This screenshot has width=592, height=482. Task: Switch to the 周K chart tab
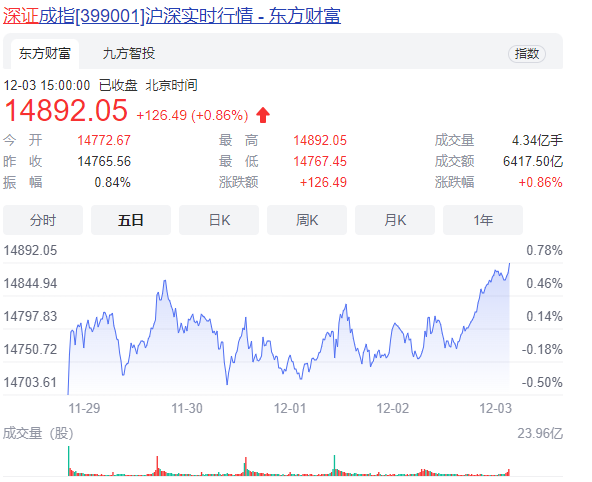pos(307,220)
